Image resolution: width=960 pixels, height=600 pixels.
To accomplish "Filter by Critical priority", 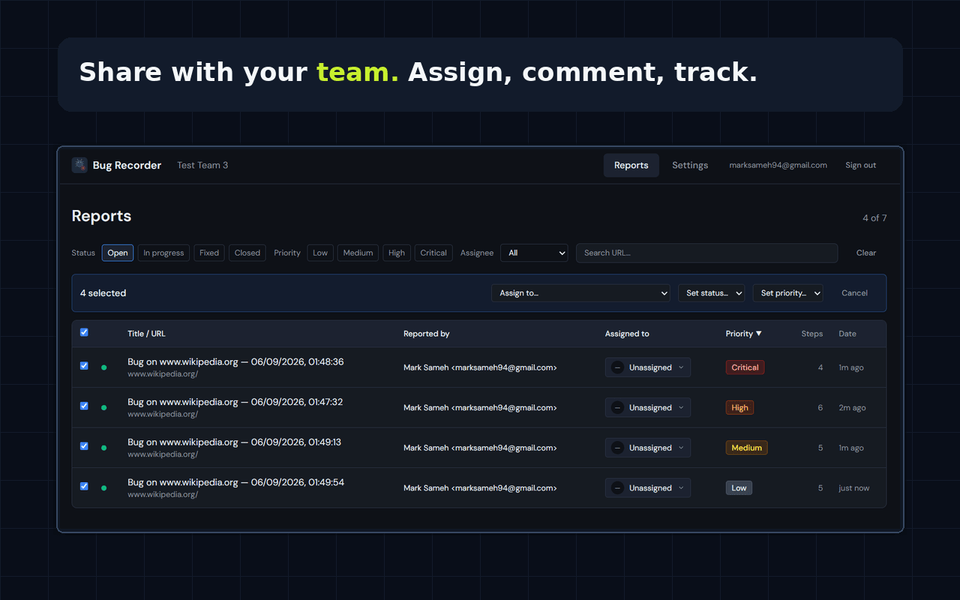I will tap(433, 253).
